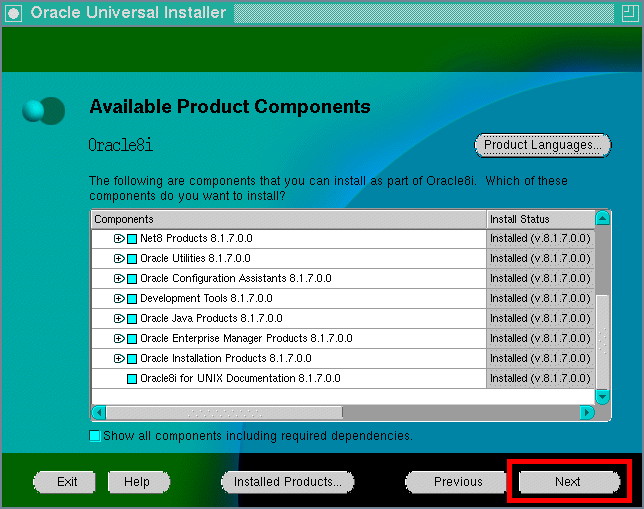
Task: Click install status of Development Tools row
Action: click(x=540, y=299)
